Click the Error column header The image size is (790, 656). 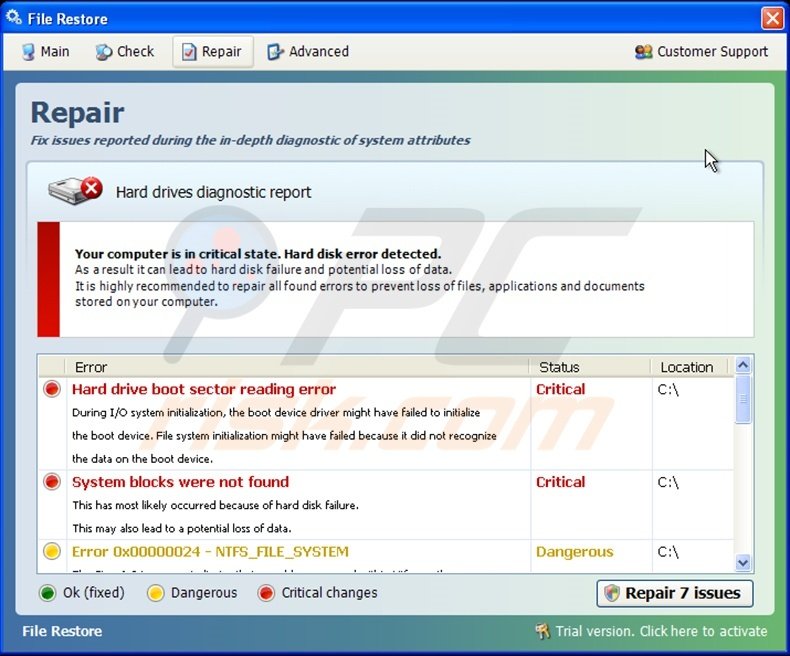click(297, 367)
